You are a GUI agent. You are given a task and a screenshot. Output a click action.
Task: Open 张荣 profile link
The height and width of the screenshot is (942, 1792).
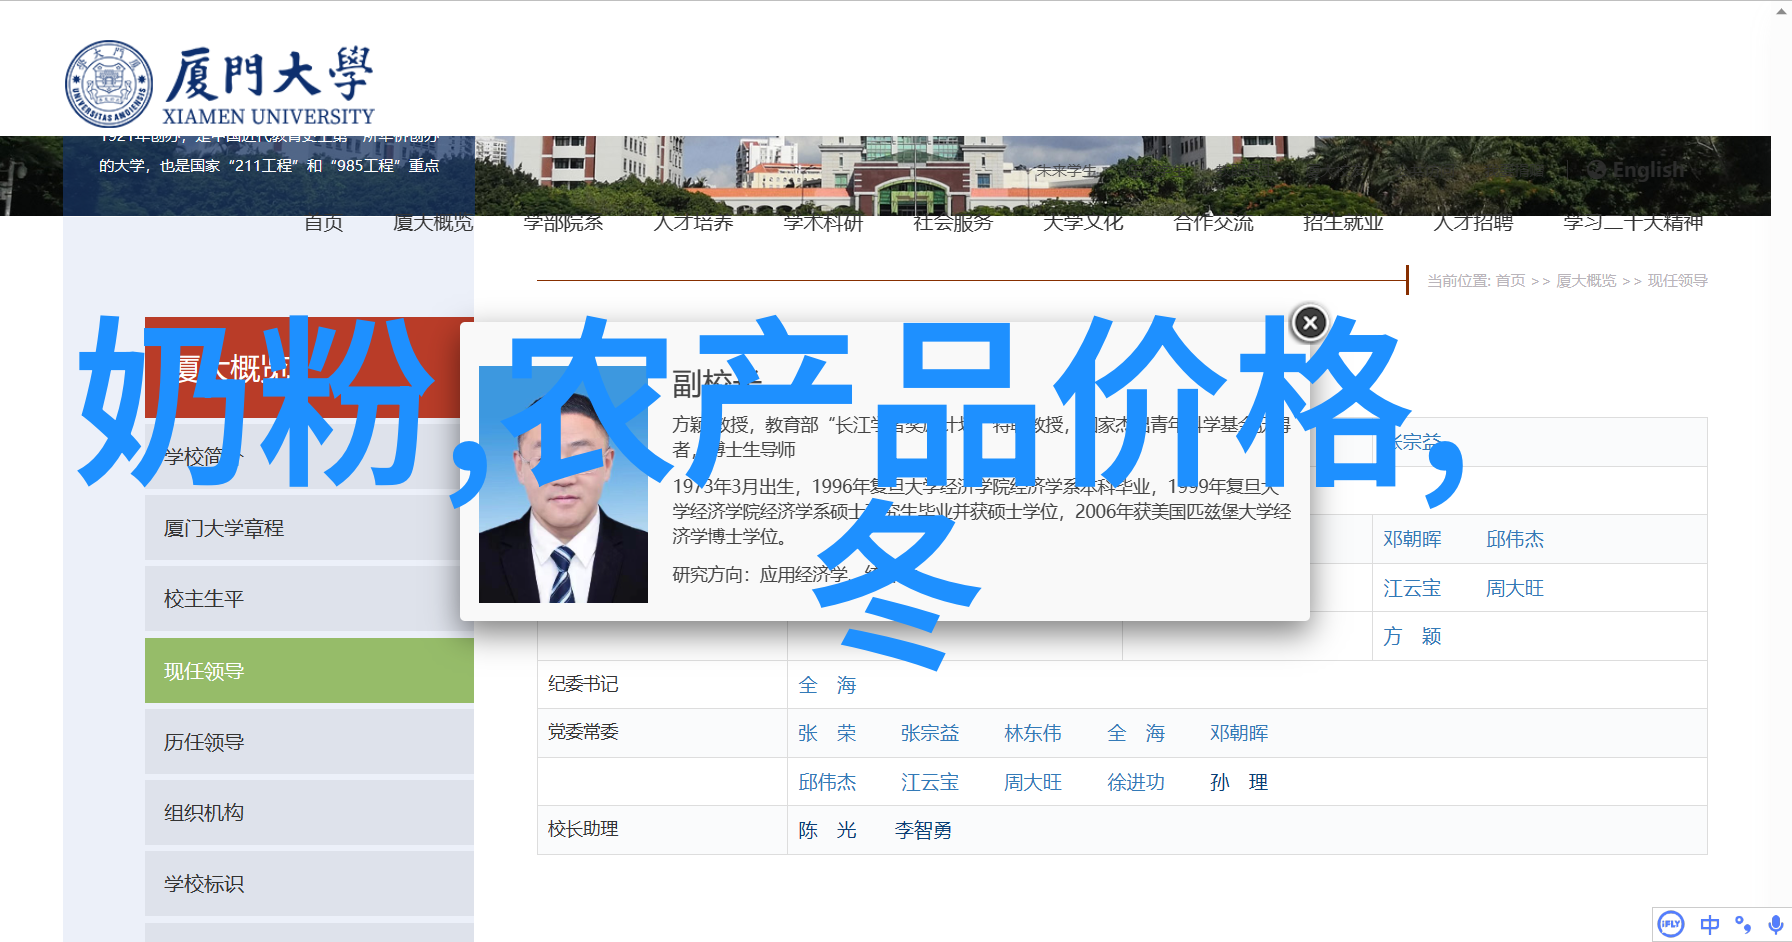[x=827, y=733]
